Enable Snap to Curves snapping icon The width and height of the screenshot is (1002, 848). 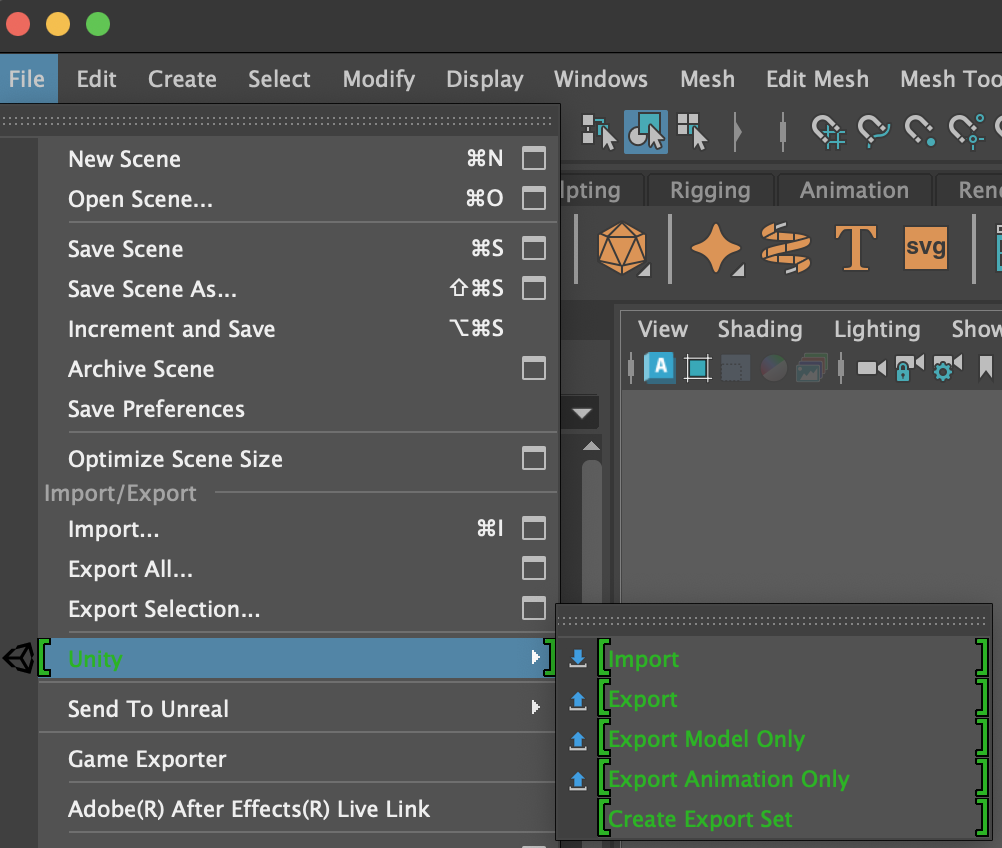coord(874,131)
